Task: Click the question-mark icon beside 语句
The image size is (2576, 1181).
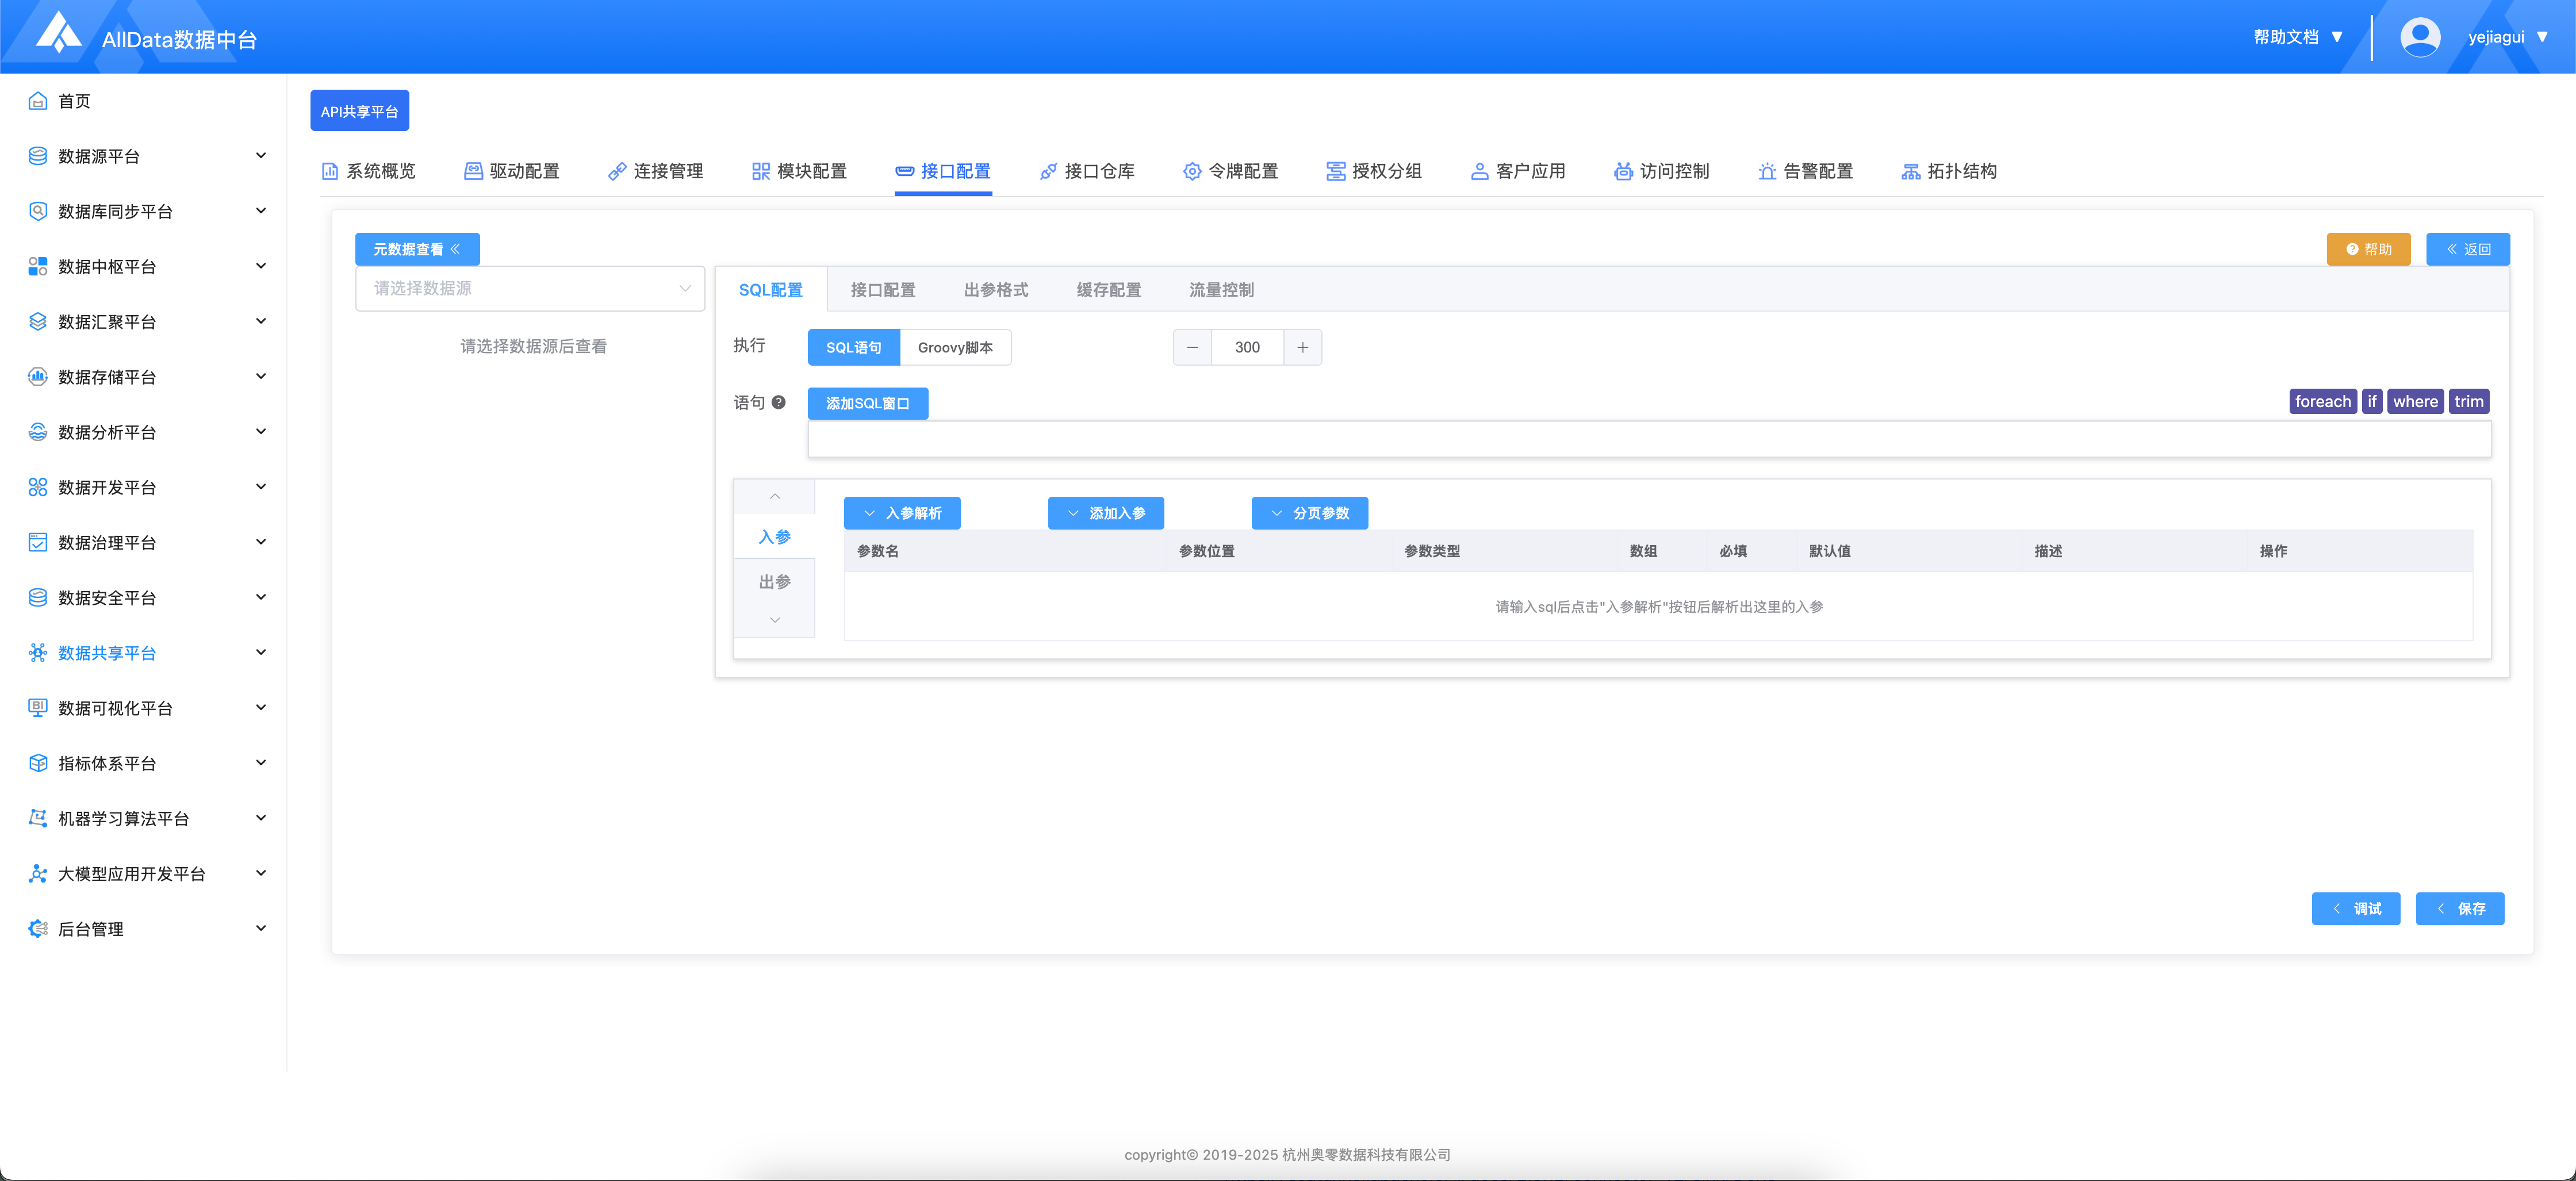Action: tap(778, 402)
